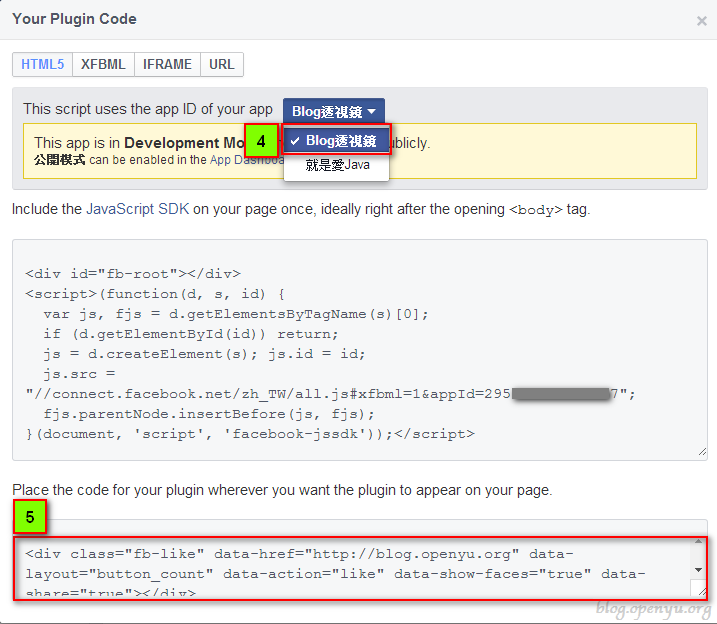Switch to the URL tab
Image resolution: width=717 pixels, height=624 pixels.
coord(222,64)
